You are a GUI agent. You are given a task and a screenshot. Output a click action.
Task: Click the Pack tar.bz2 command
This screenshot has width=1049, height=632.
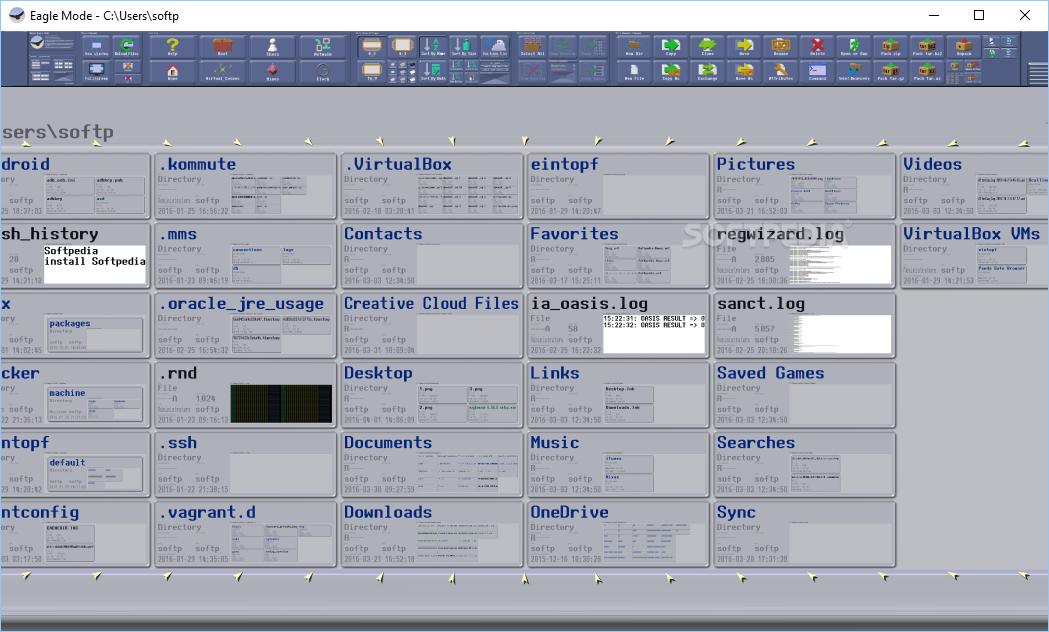tap(927, 47)
